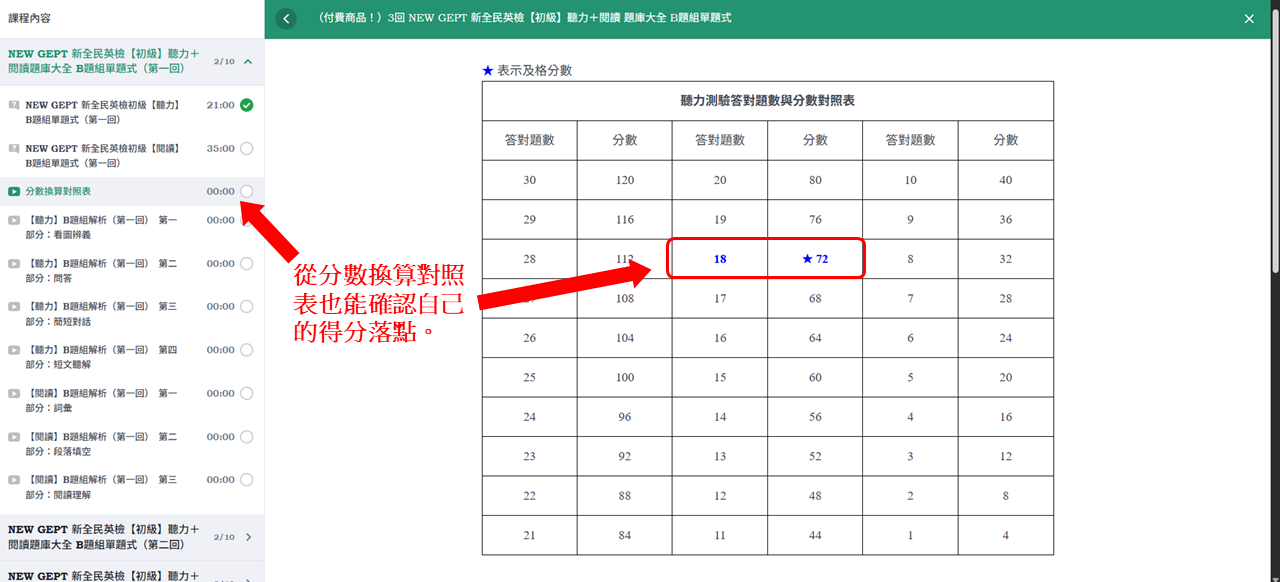Click video icon for 第四部分：短文聽解

tap(14, 351)
